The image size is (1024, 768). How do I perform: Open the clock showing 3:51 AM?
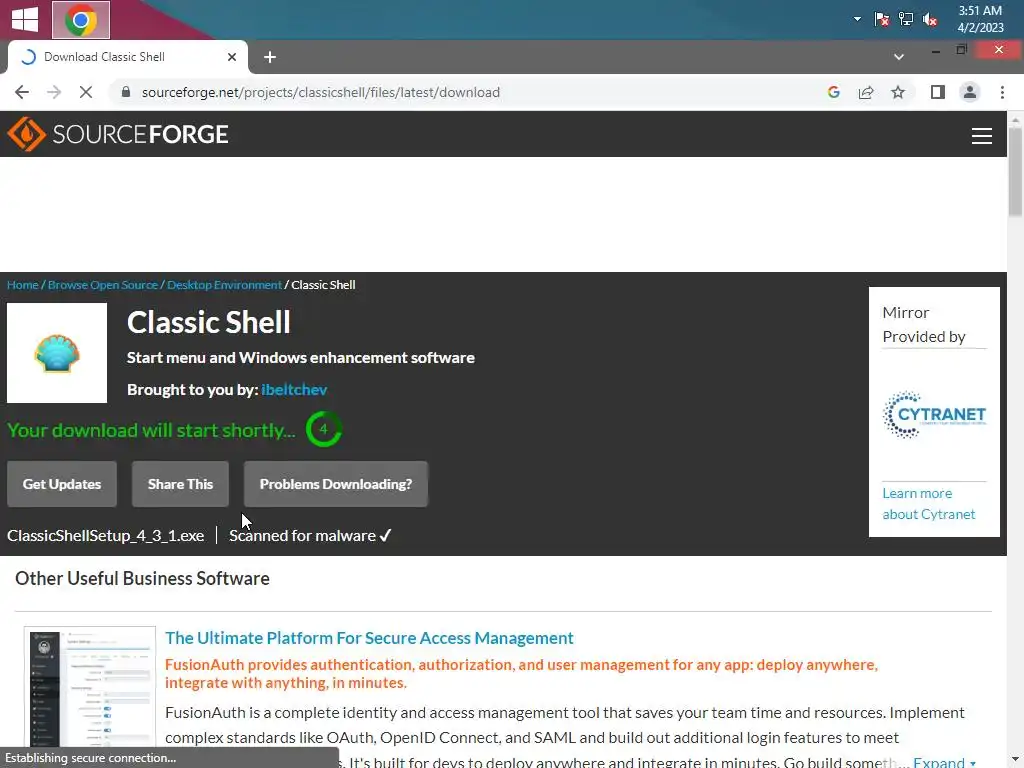[x=980, y=19]
